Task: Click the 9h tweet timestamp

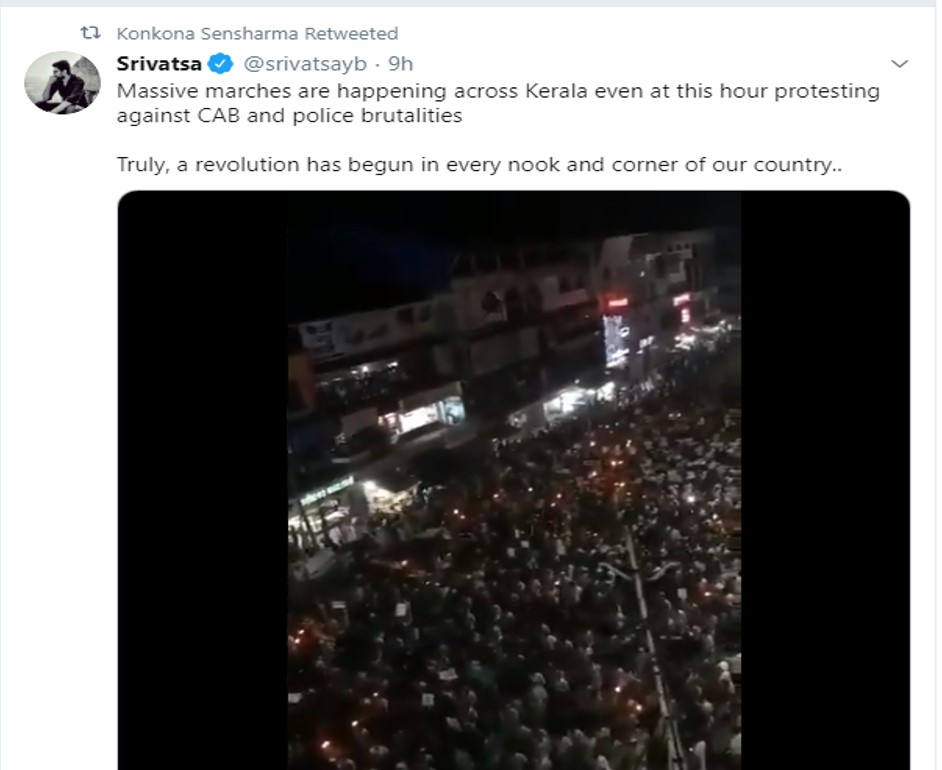Action: coord(401,64)
